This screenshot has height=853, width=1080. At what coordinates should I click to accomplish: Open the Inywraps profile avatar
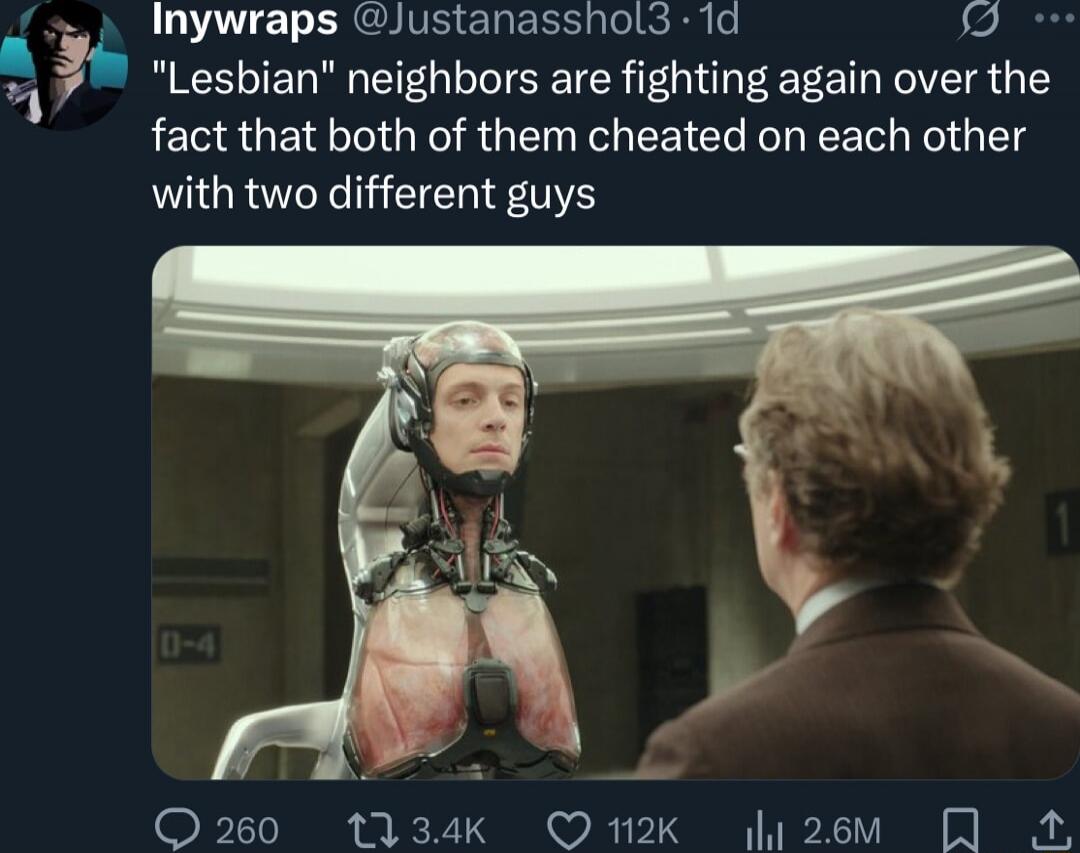click(x=63, y=65)
